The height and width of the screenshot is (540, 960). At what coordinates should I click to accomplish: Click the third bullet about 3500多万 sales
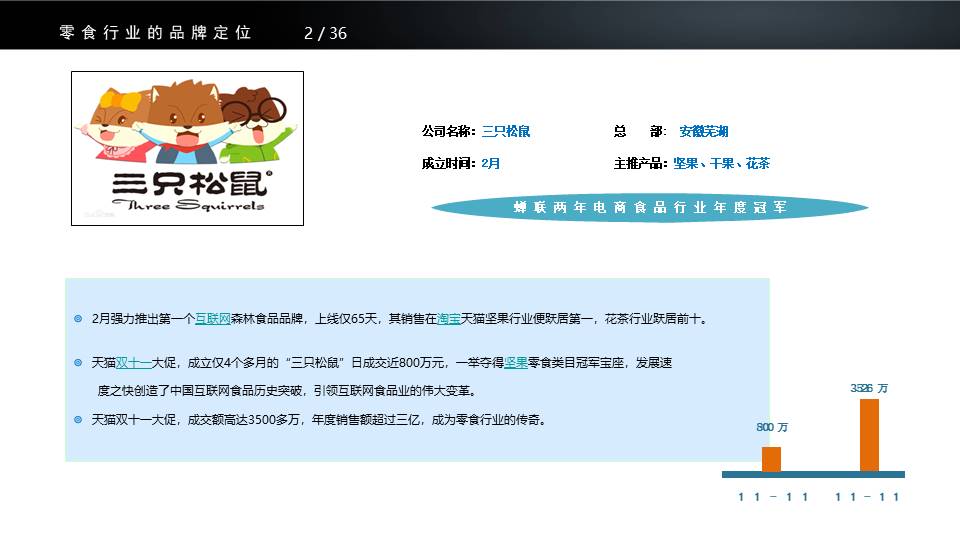319,419
